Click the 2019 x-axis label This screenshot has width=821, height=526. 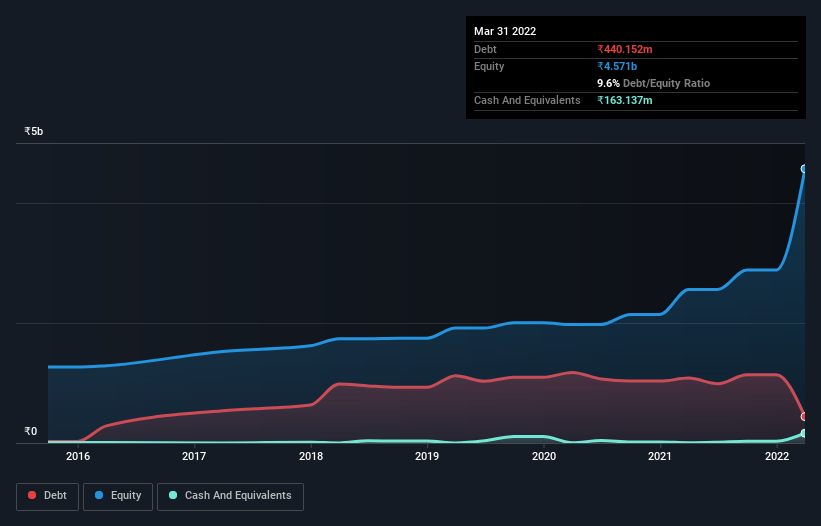(x=427, y=456)
